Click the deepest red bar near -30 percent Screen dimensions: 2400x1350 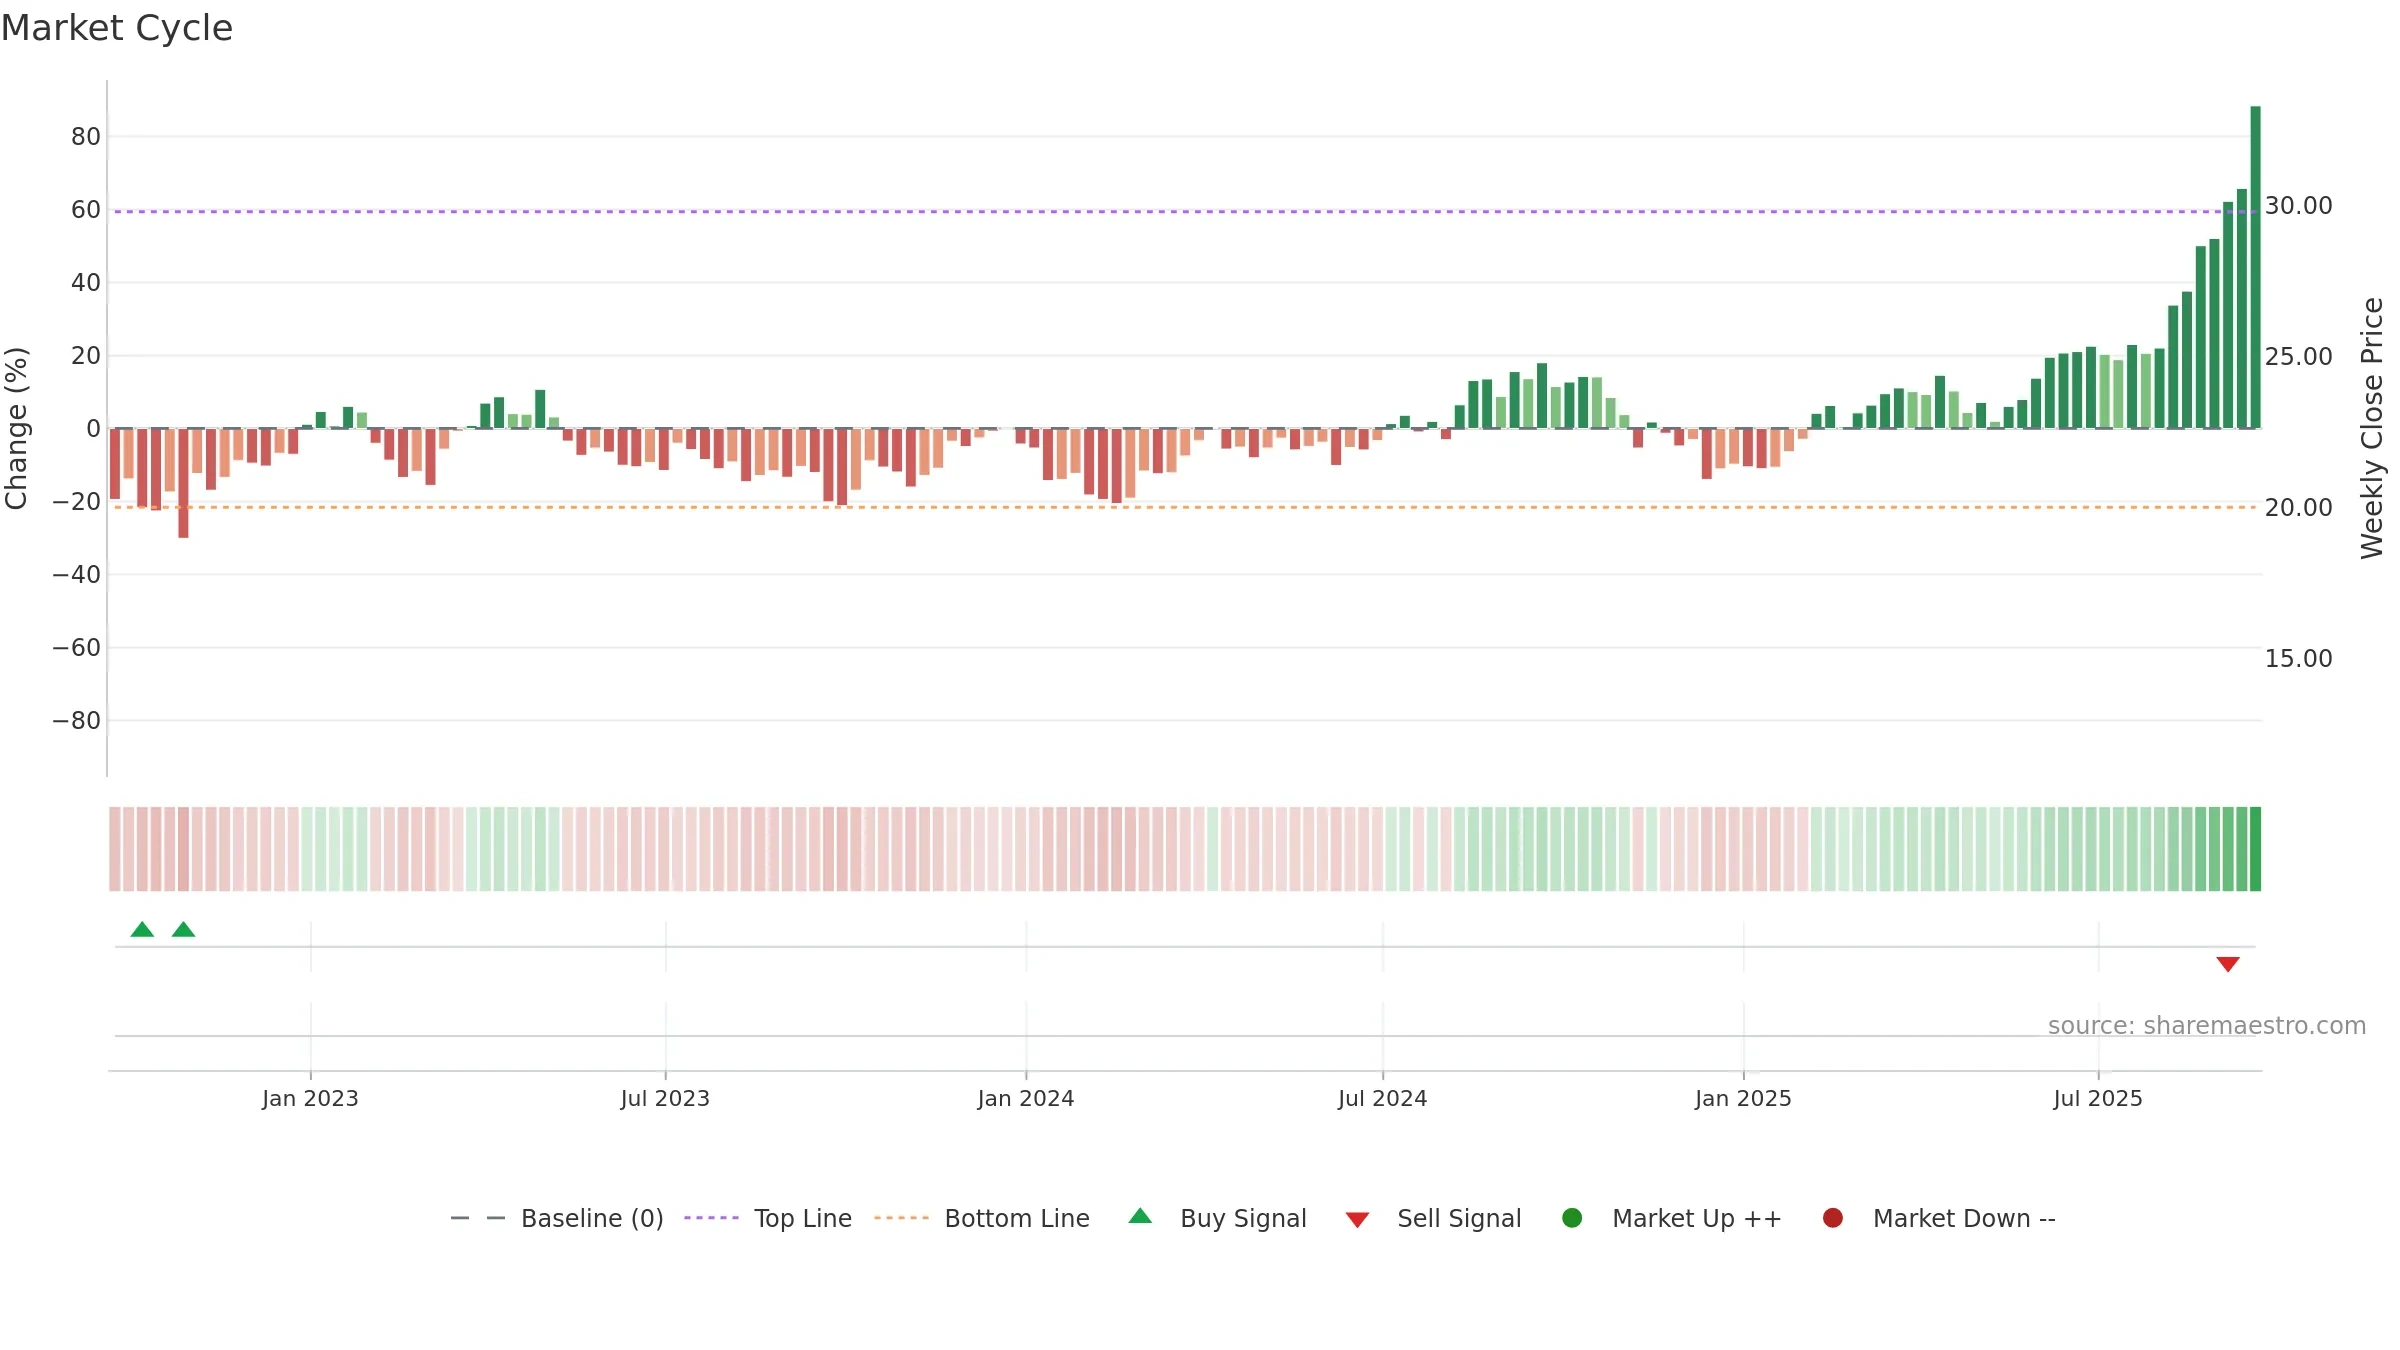(x=183, y=483)
